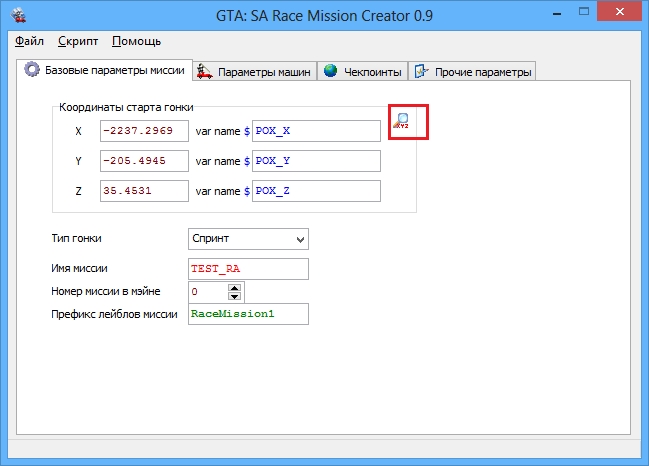Screen dimensions: 649x466
Task: Click the app icon in title bar
Action: [x=17, y=15]
